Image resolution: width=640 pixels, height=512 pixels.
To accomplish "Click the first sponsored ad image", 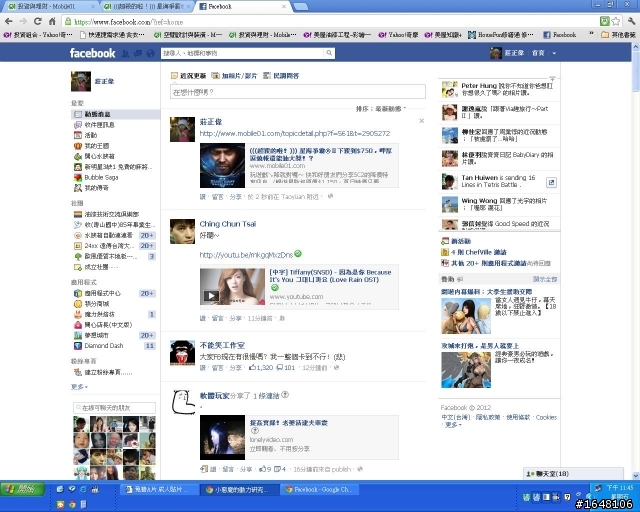I will (466, 316).
